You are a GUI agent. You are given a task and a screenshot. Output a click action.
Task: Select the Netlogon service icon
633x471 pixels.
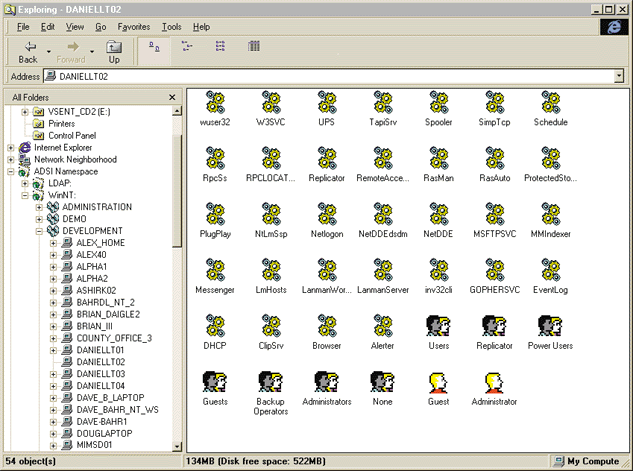pos(326,213)
